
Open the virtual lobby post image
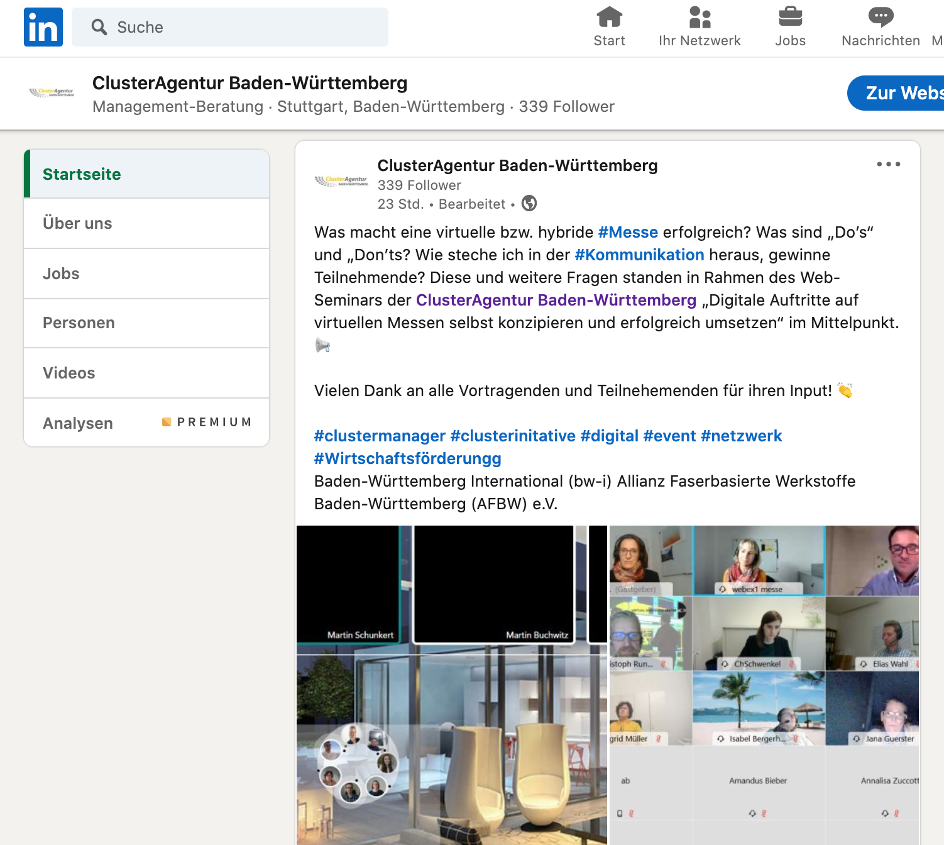coord(452,685)
